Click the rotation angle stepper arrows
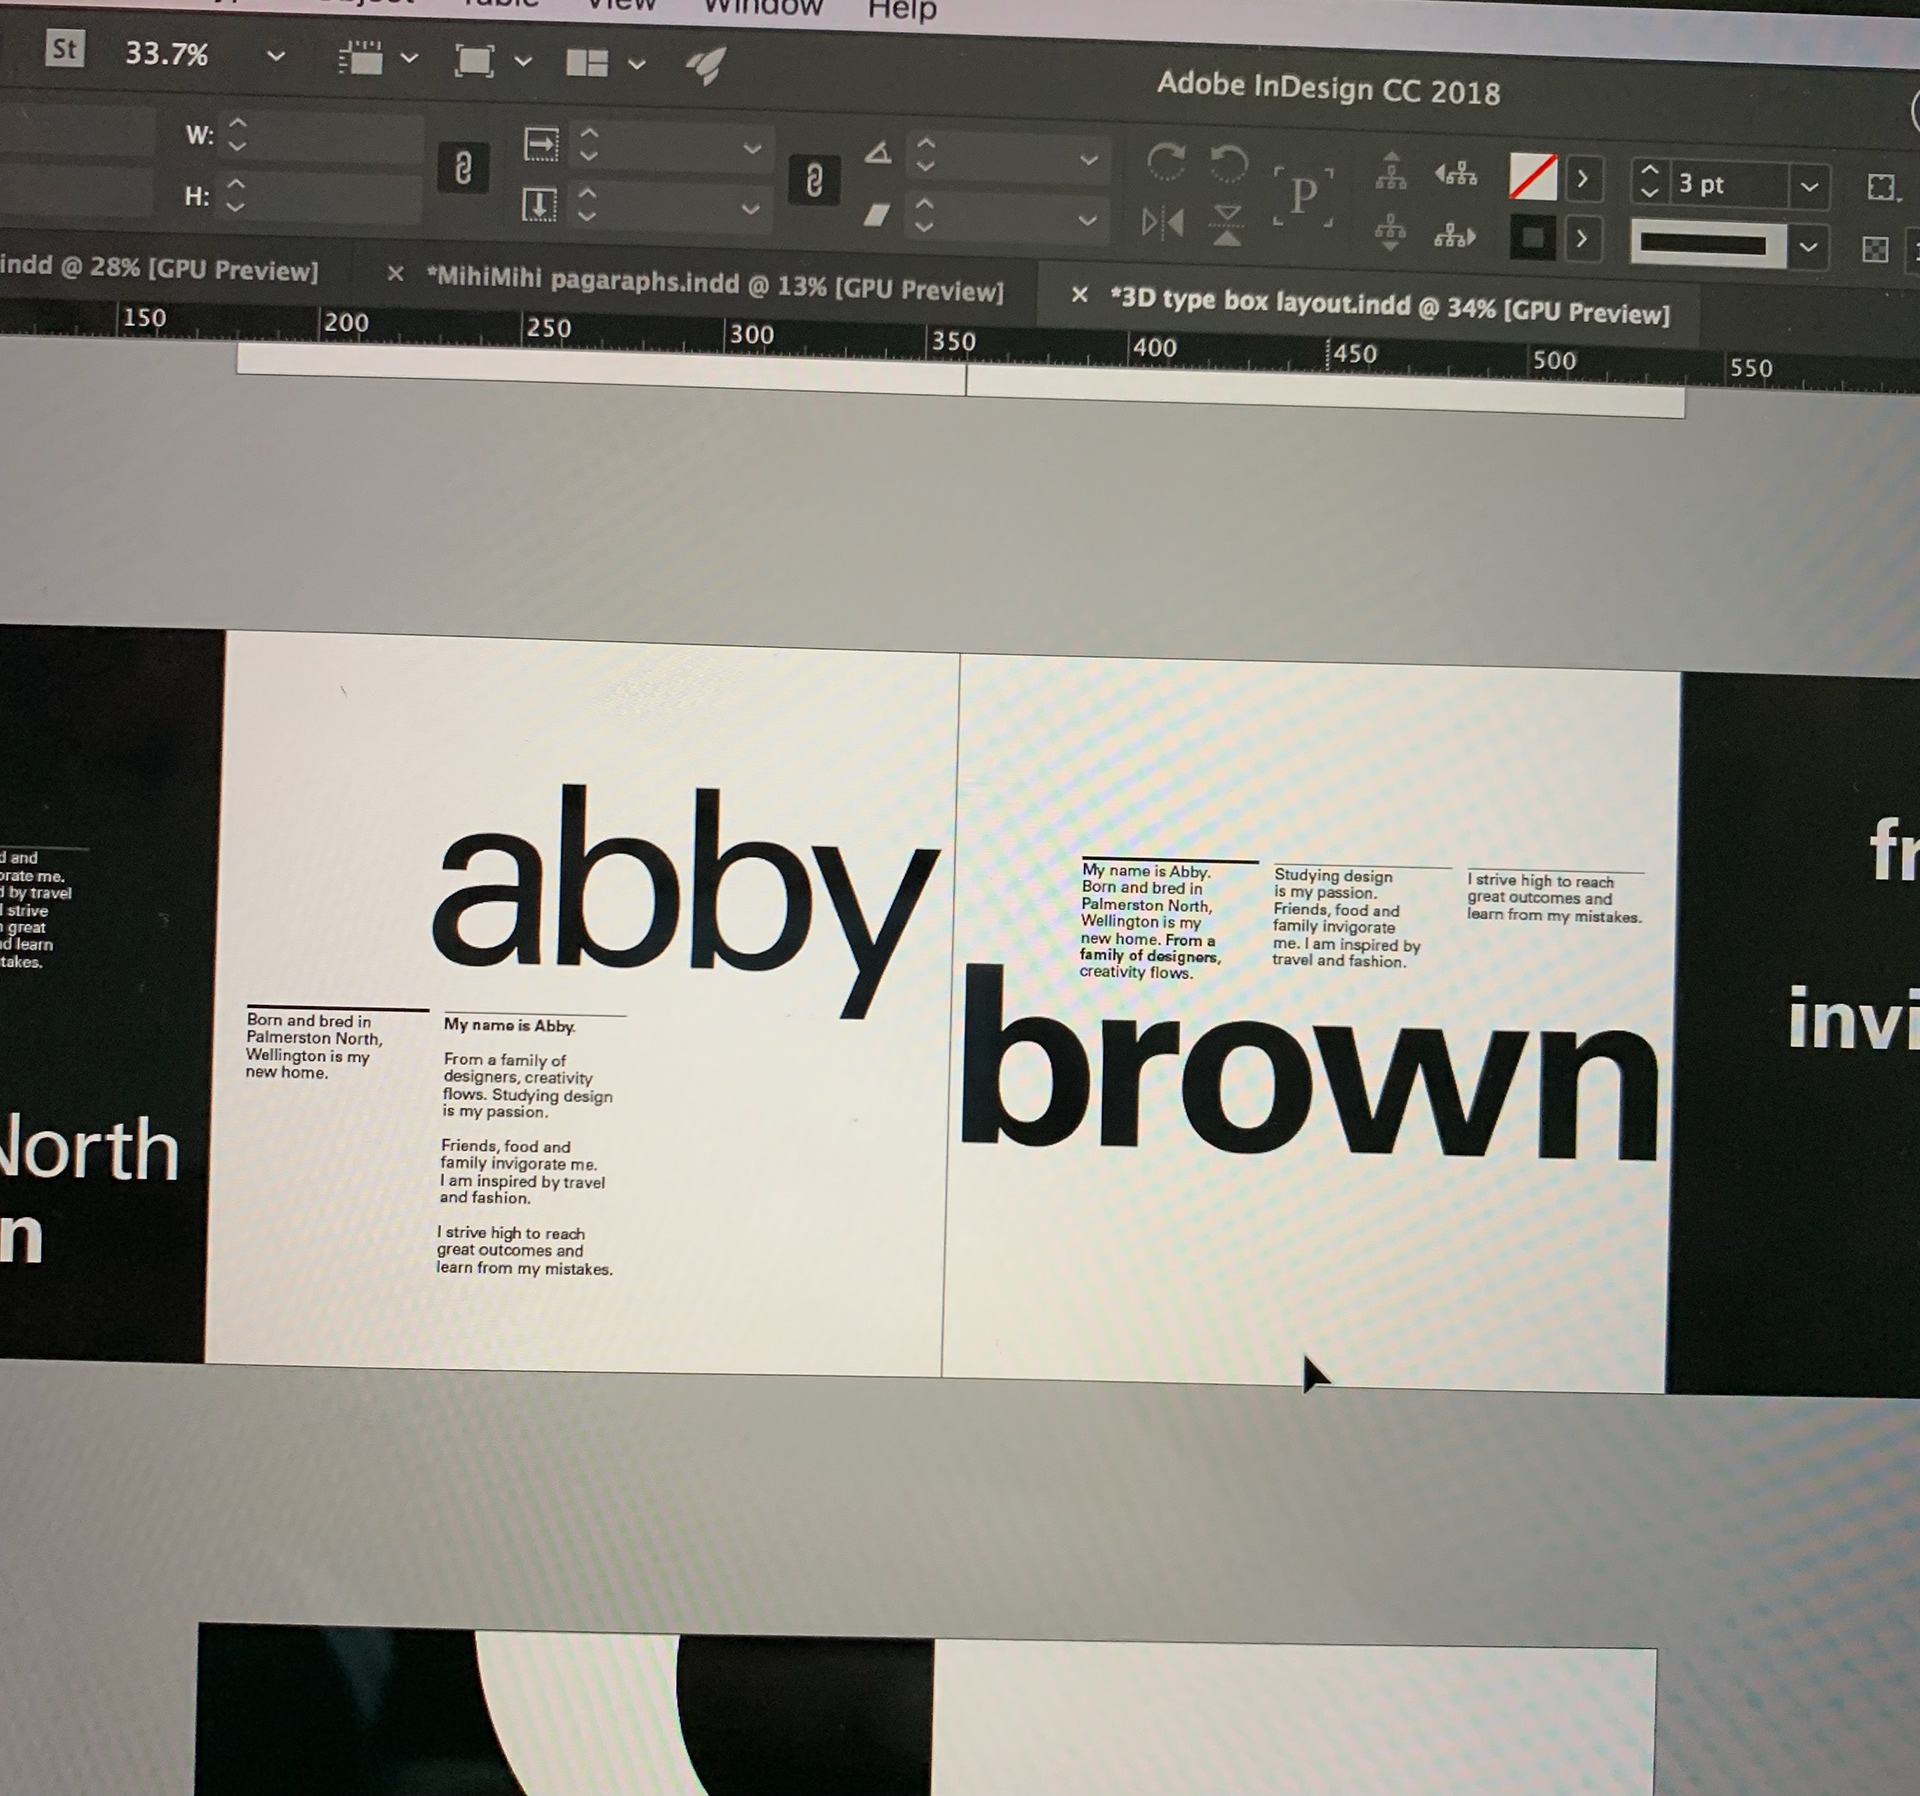 925,155
